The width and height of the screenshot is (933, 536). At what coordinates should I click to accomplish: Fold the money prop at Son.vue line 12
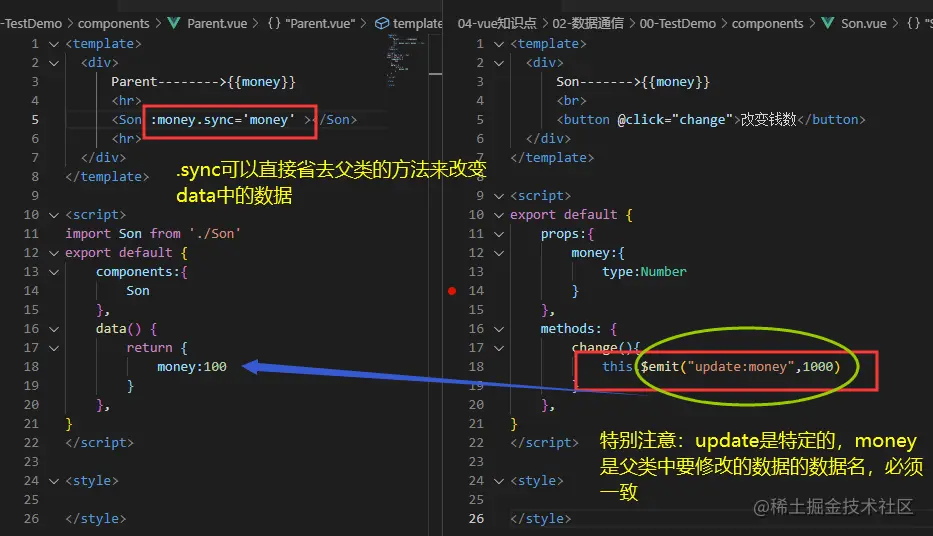tap(499, 253)
